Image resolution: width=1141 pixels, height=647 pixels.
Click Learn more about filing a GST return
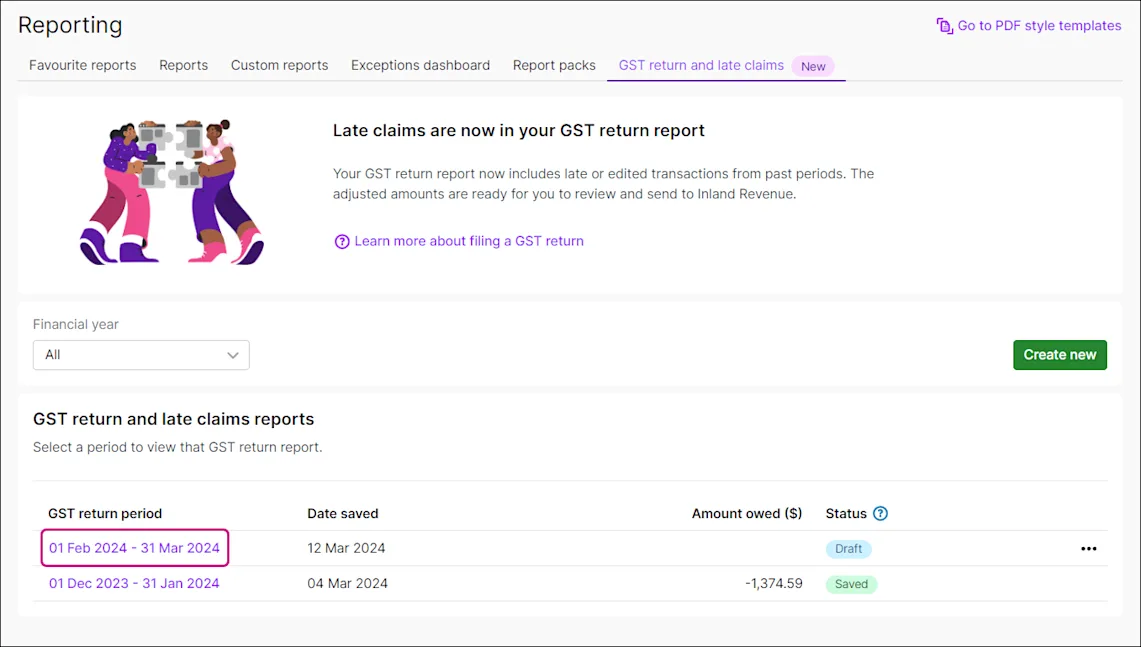click(468, 241)
